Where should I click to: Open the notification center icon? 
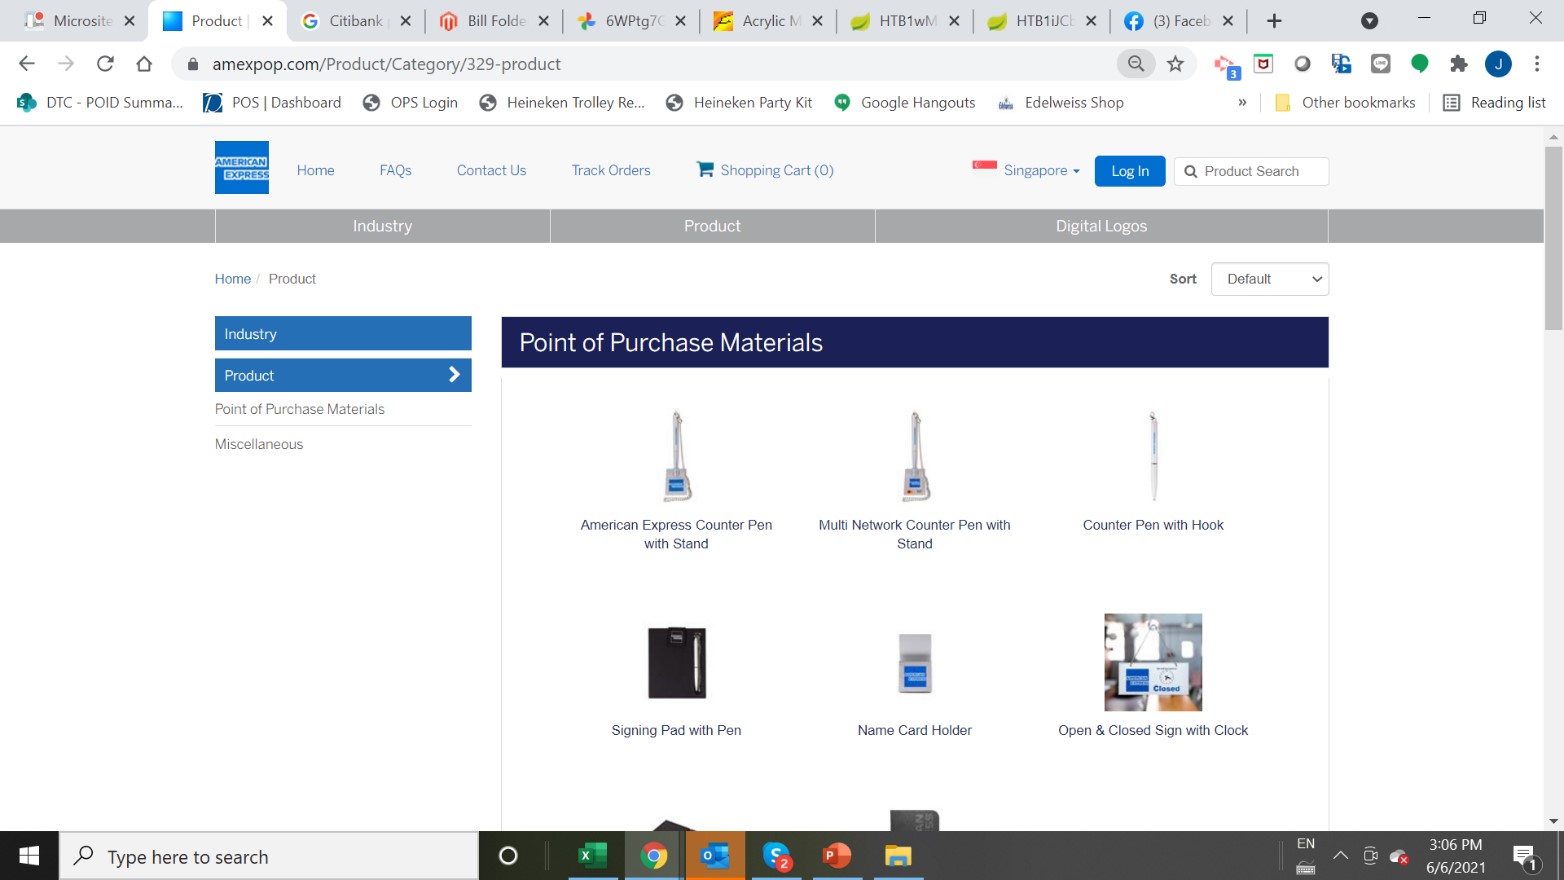click(1524, 856)
